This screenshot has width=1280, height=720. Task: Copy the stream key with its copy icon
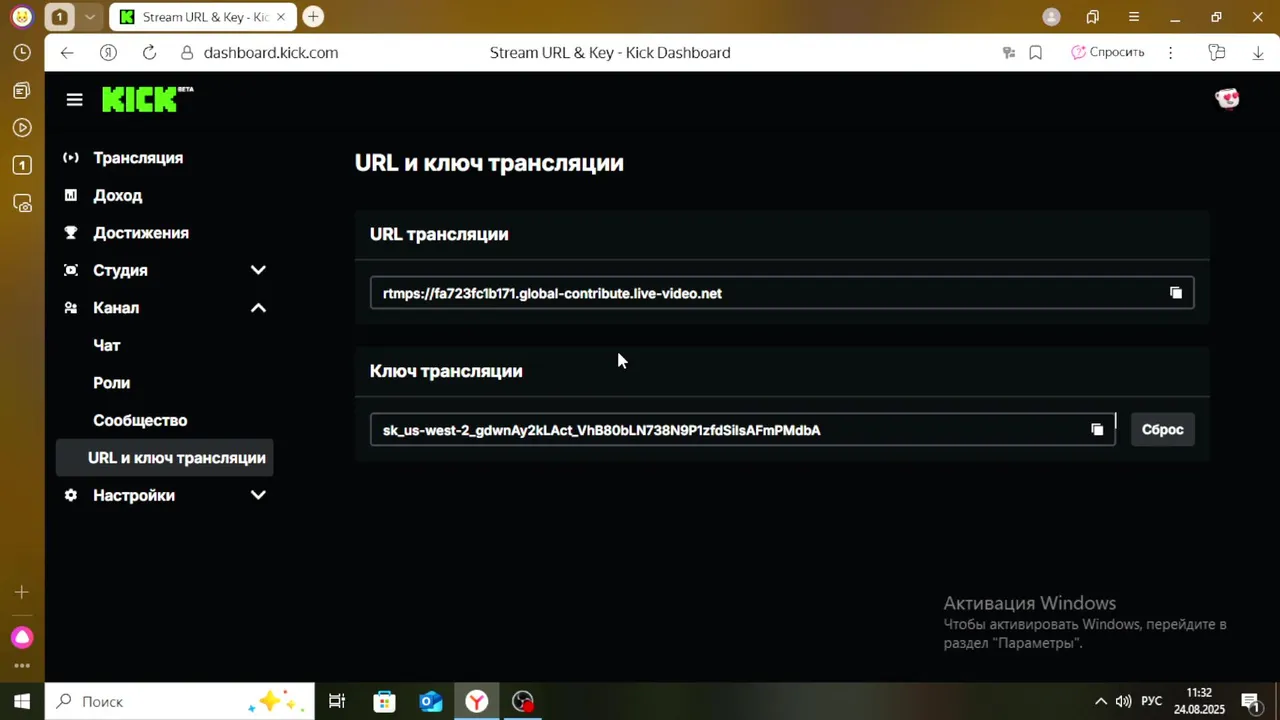coord(1097,430)
